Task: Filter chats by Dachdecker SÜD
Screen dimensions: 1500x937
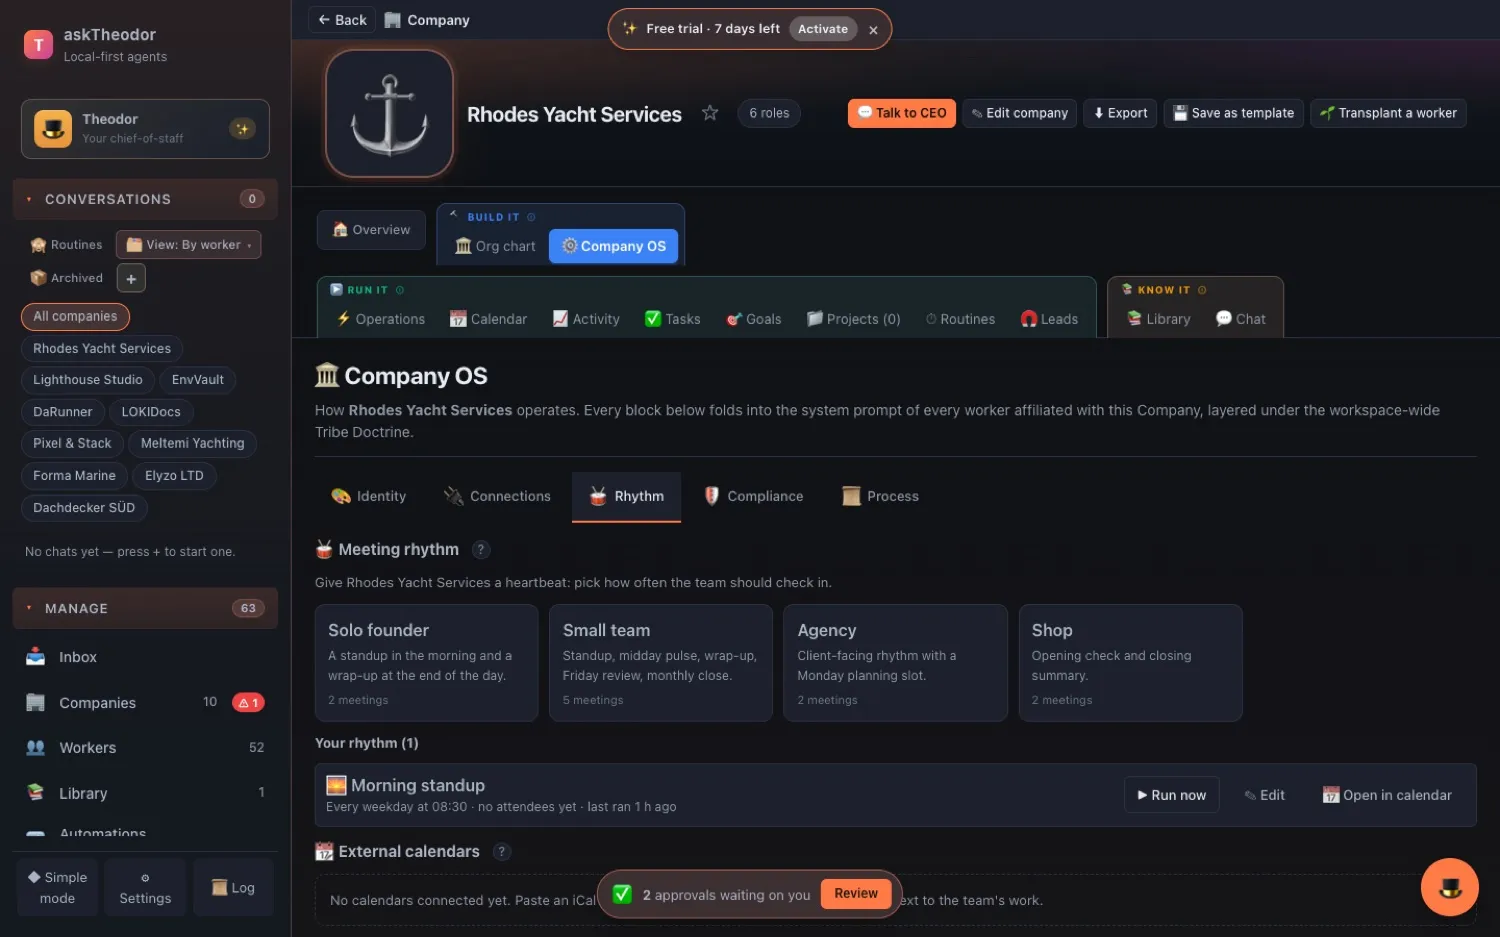Action: [84, 508]
